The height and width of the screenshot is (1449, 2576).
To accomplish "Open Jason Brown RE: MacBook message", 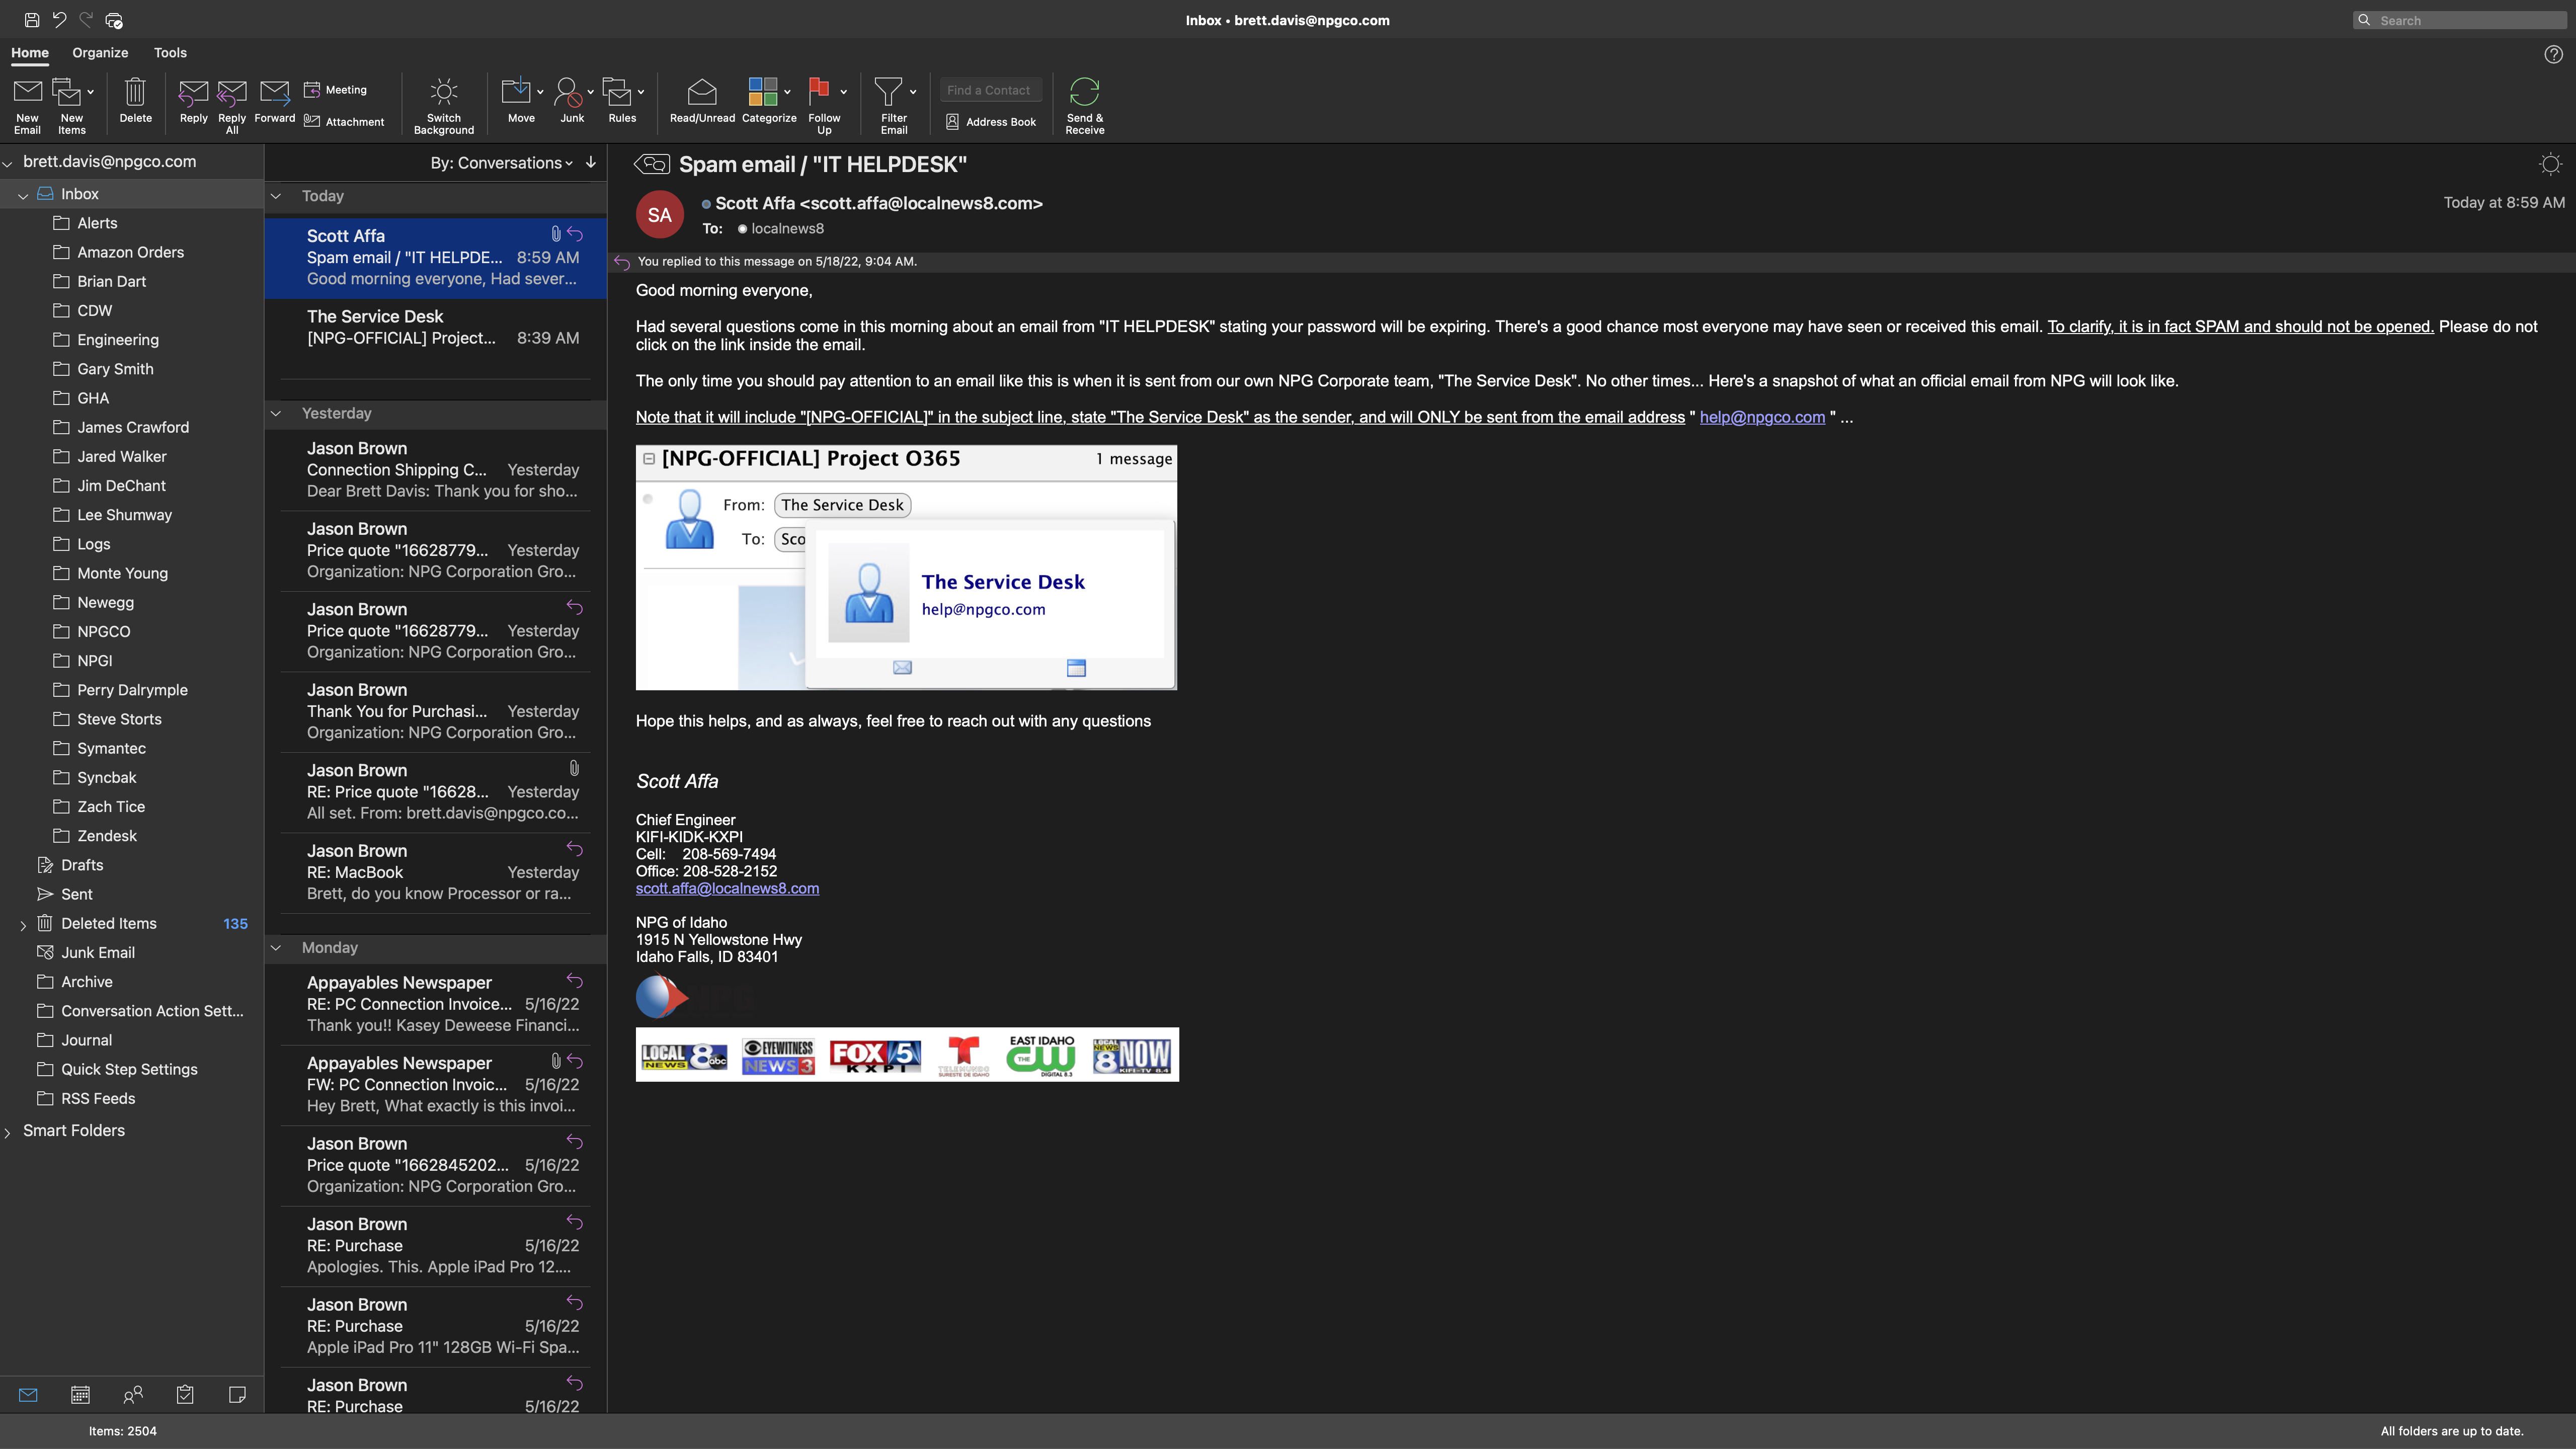I will 436,872.
